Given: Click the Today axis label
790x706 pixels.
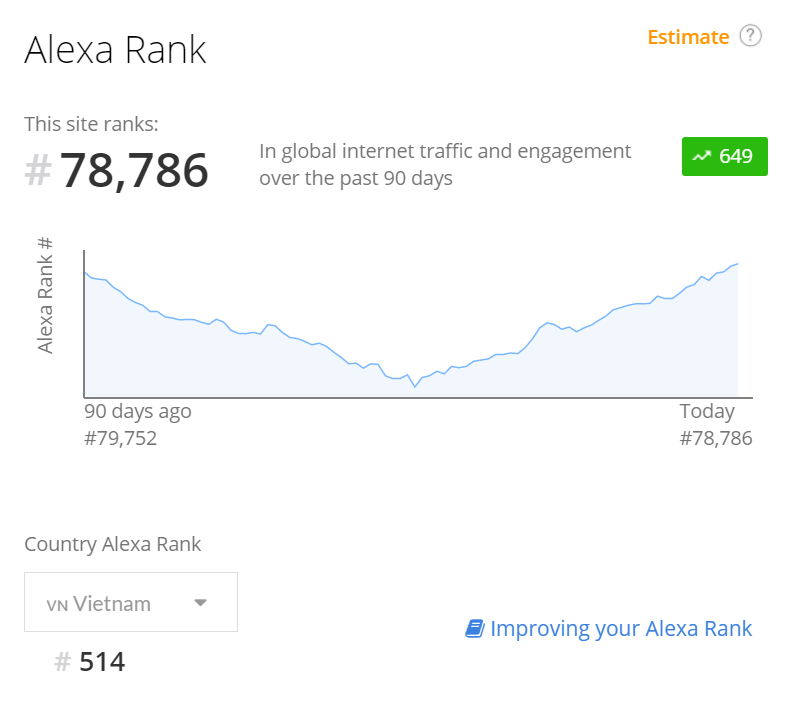Looking at the screenshot, I should (707, 412).
